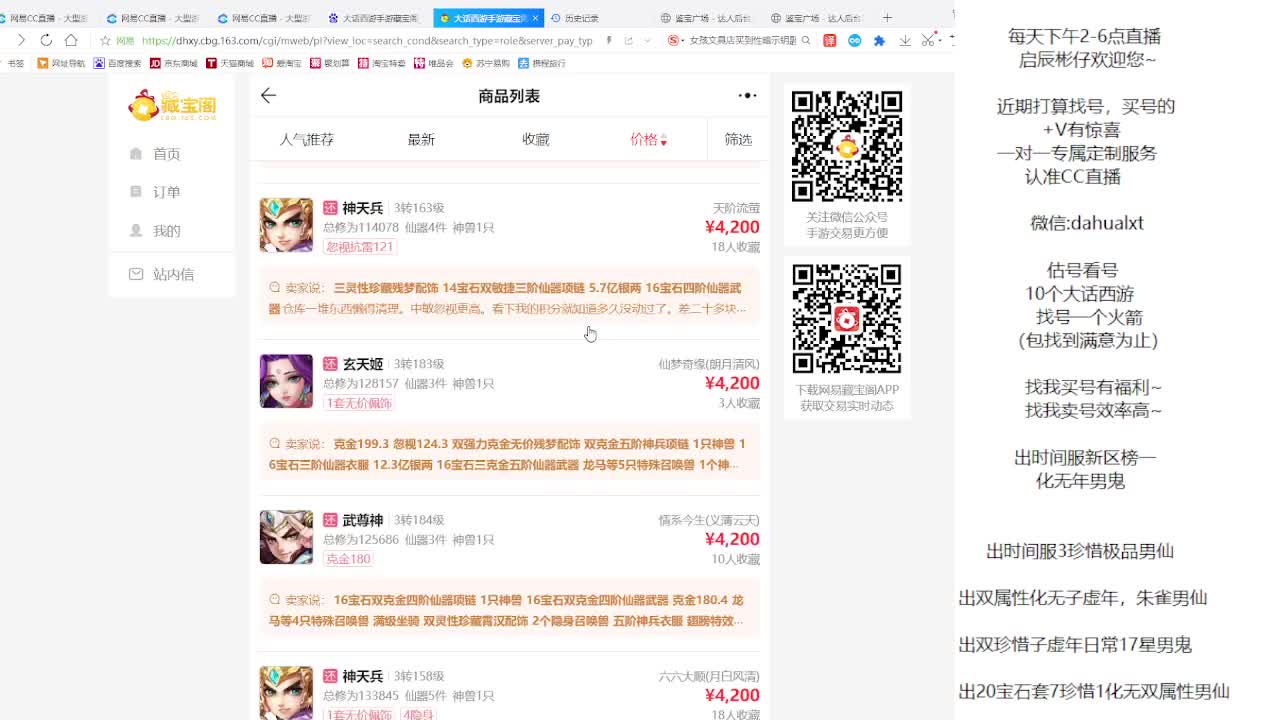Screen dimensions: 1280x720
Task: Open the 武尊神 seller description
Action: (509, 610)
